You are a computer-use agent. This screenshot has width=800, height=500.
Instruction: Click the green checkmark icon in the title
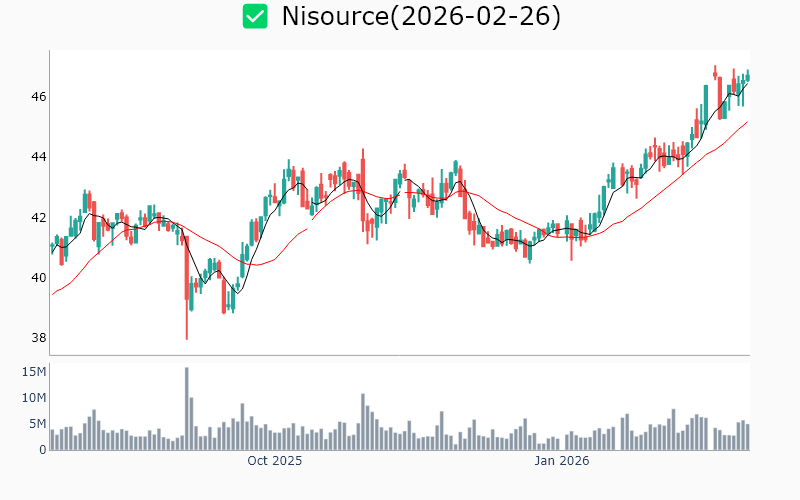point(256,16)
